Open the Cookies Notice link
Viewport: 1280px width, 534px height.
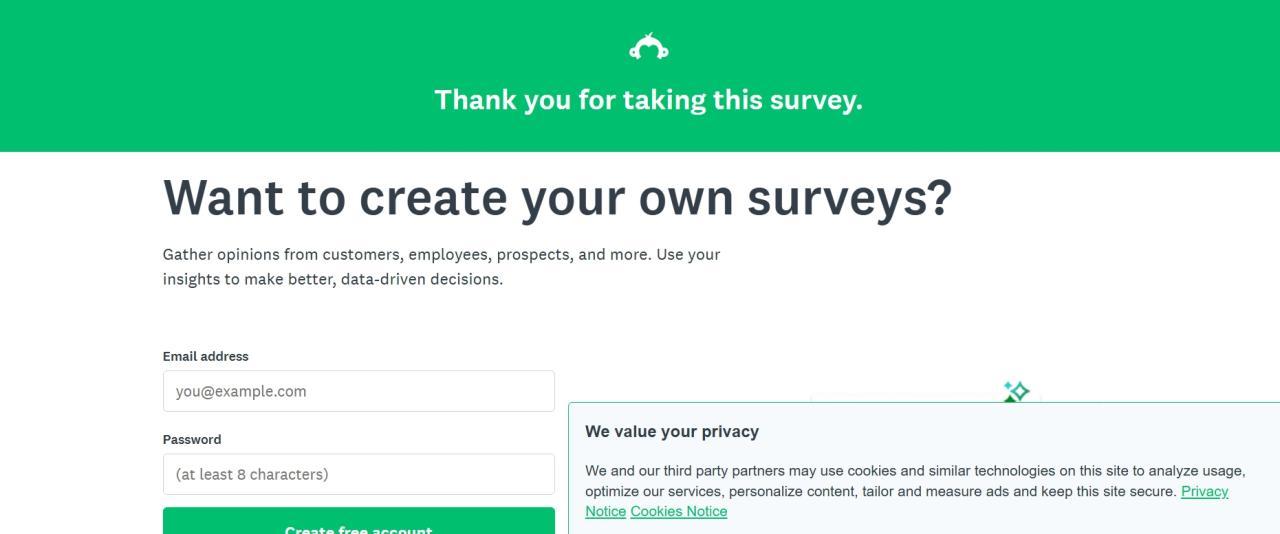pyautogui.click(x=678, y=512)
